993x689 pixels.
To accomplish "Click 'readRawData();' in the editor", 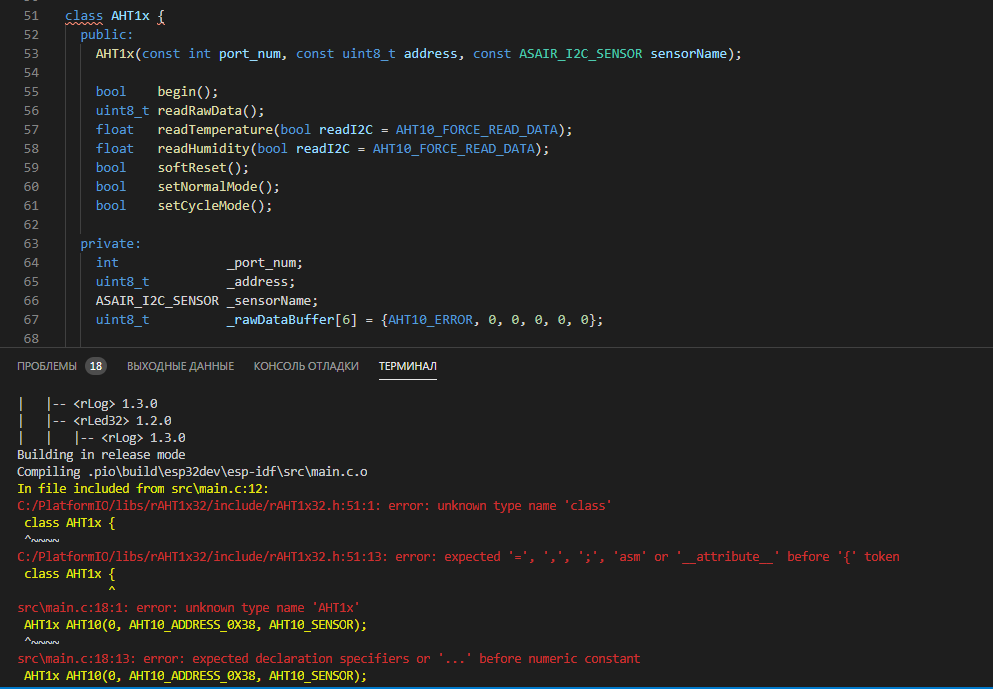I will pos(211,111).
